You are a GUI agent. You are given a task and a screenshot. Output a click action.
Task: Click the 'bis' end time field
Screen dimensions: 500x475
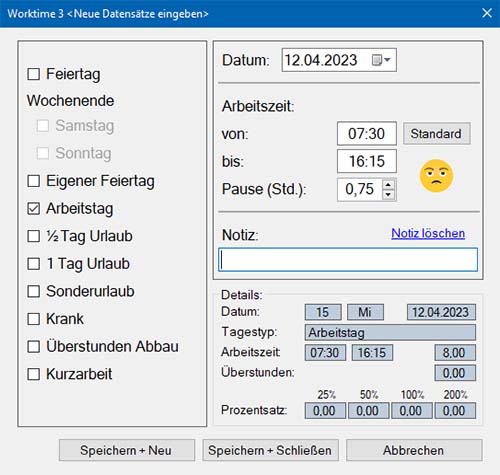pos(367,161)
